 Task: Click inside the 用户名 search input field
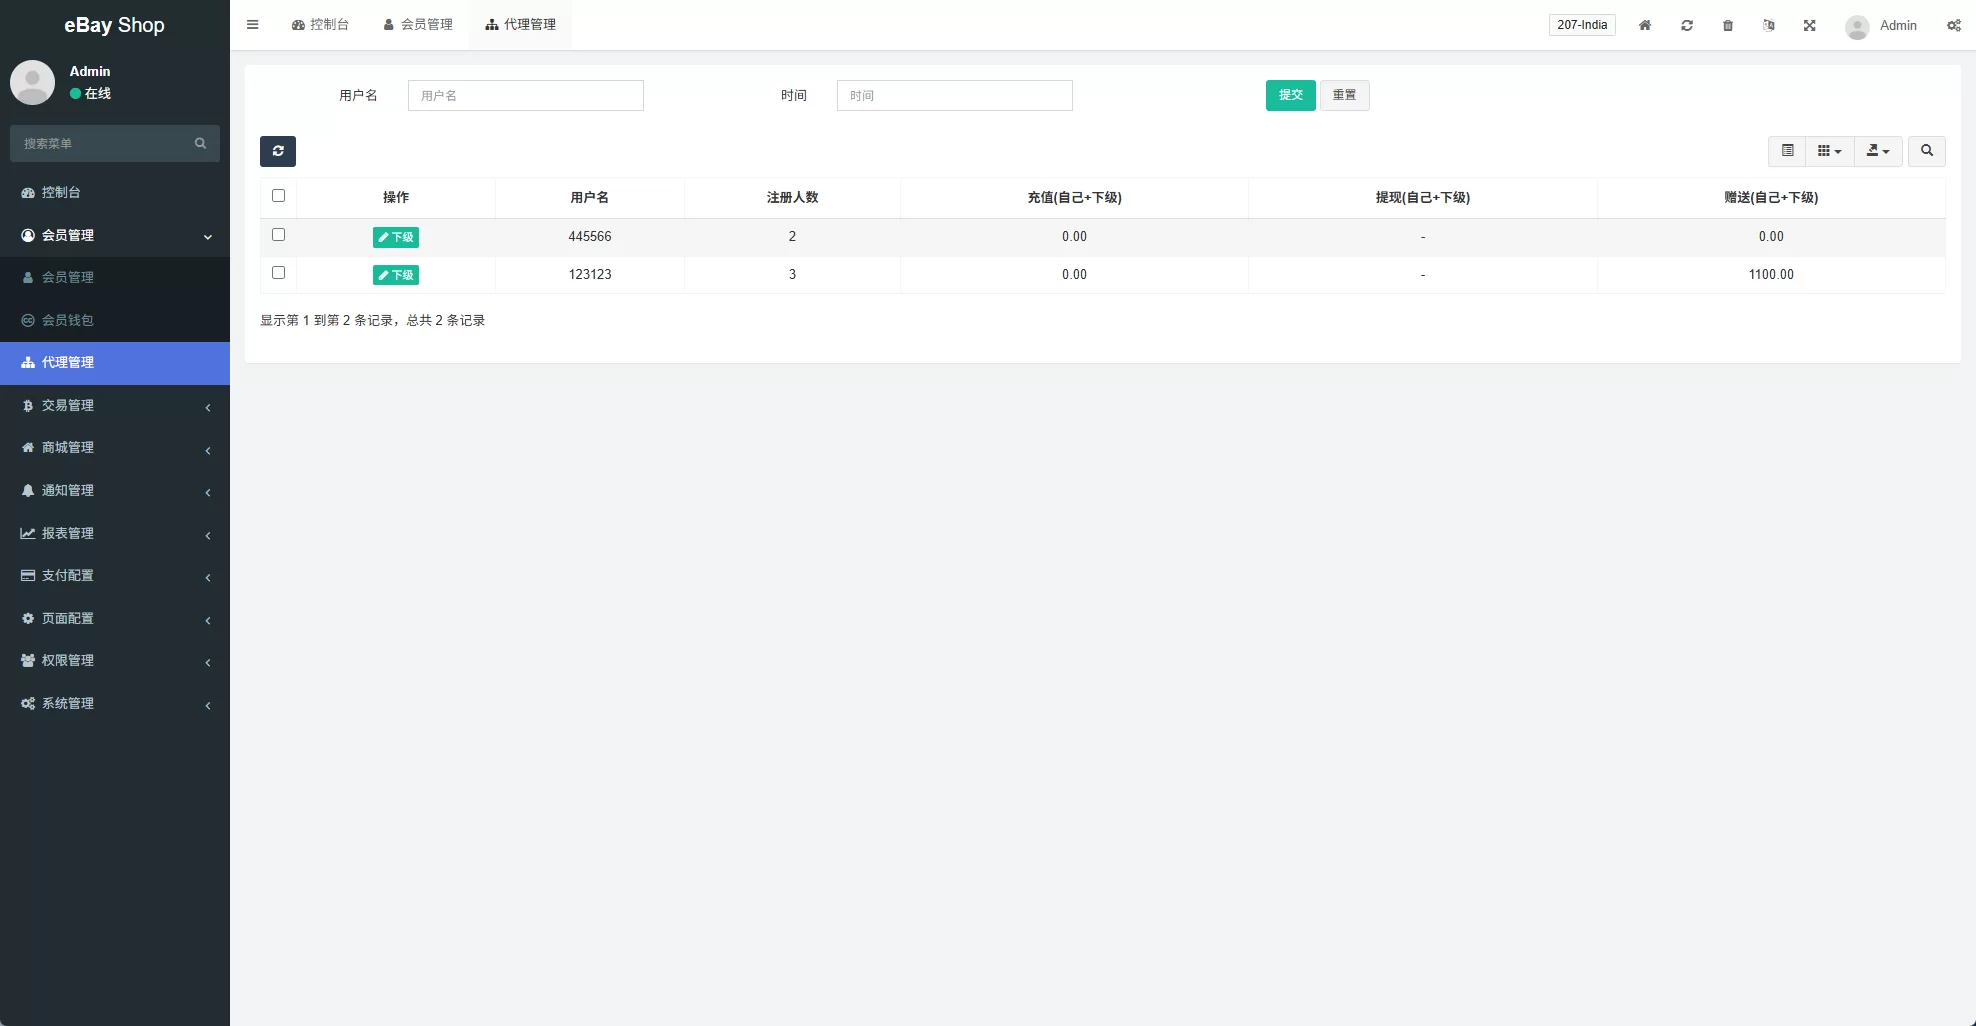(x=525, y=95)
